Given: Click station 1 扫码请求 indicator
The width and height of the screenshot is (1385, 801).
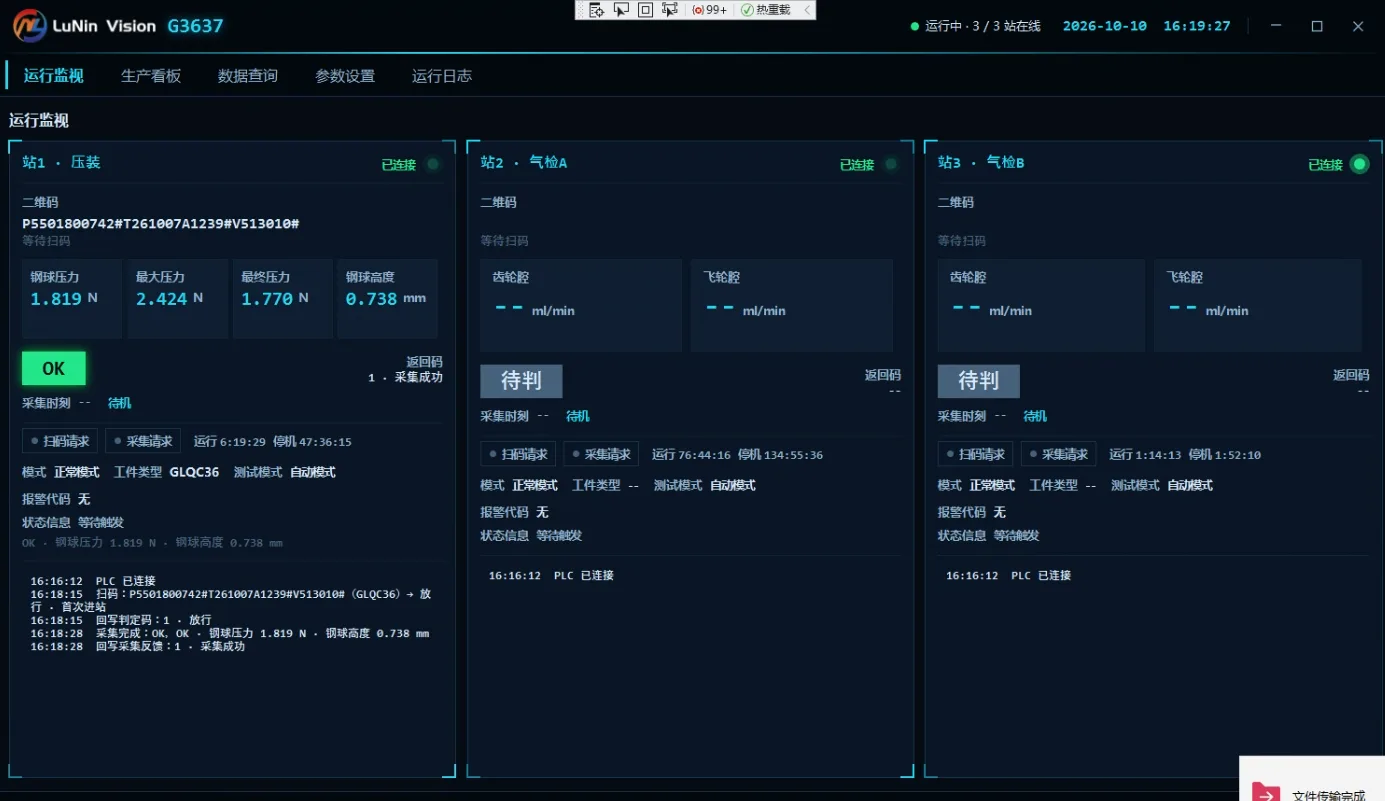Looking at the screenshot, I should point(60,441).
